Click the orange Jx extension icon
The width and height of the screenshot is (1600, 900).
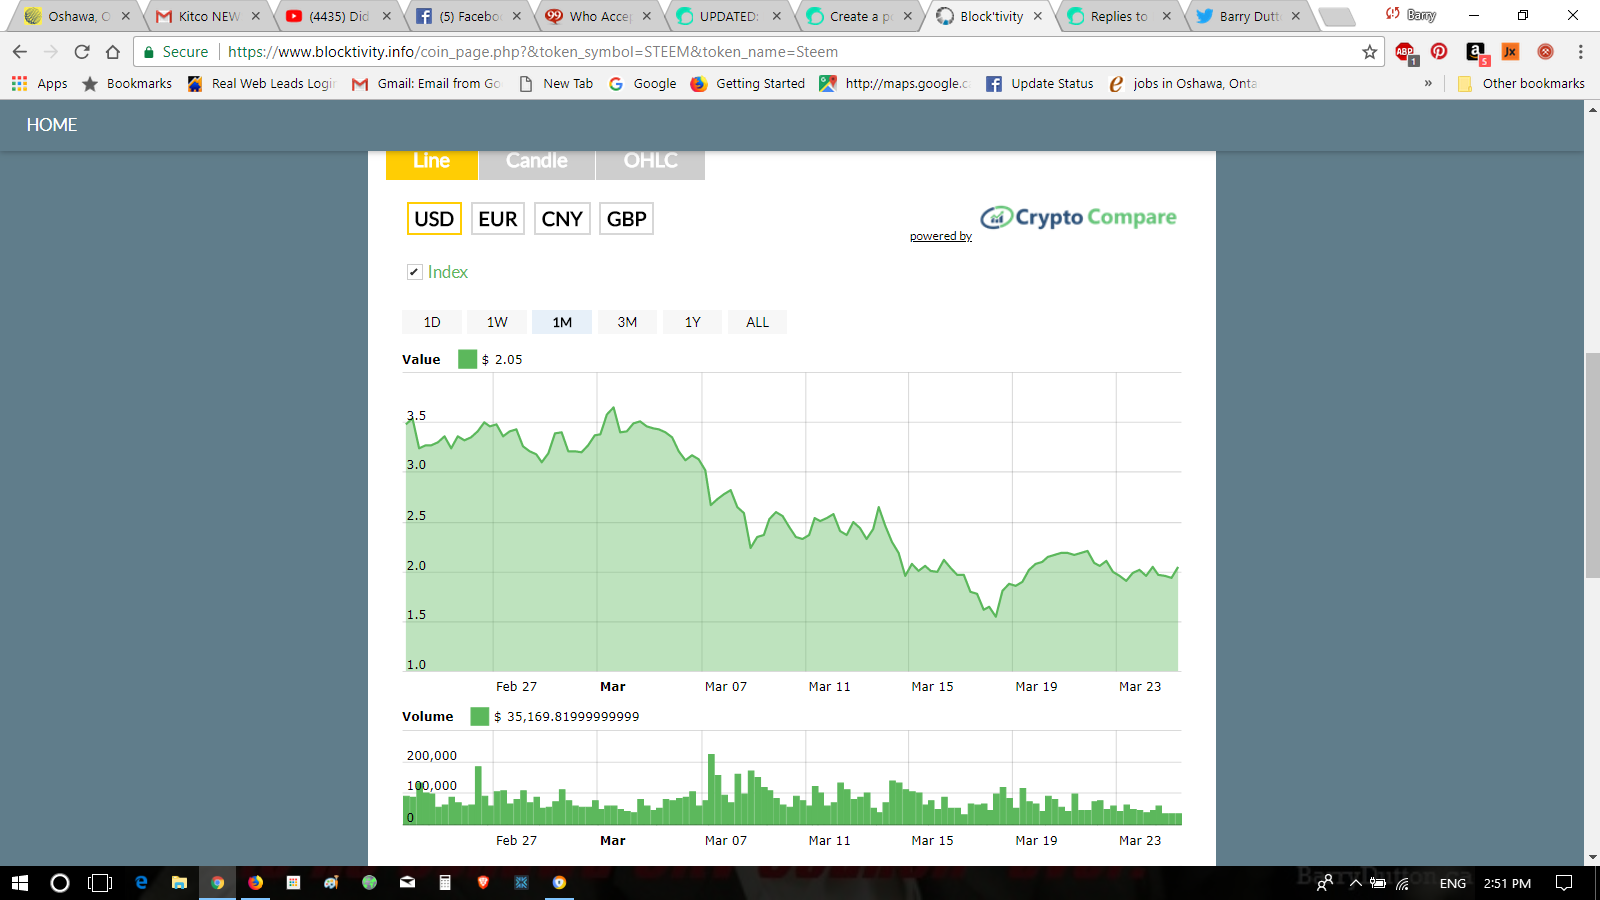pos(1510,52)
